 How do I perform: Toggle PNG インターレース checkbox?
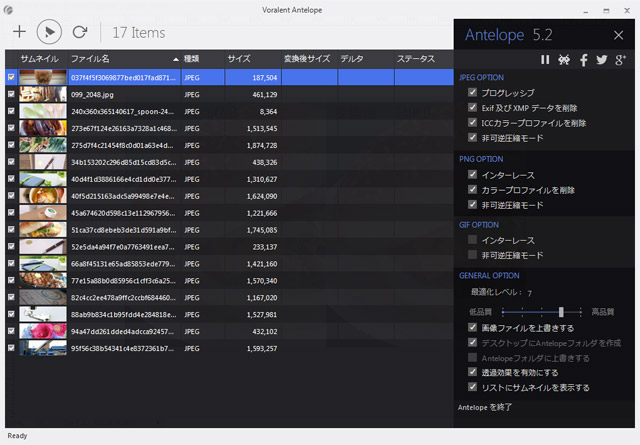(x=472, y=175)
